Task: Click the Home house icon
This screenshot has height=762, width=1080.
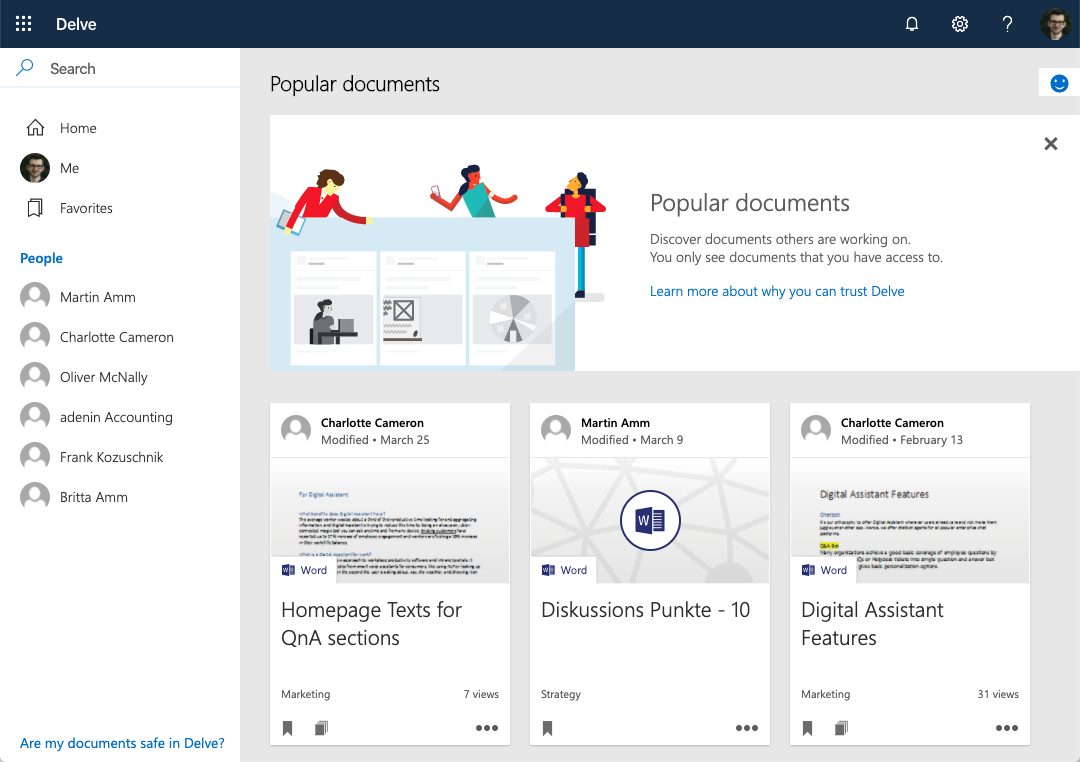Action: pyautogui.click(x=35, y=127)
